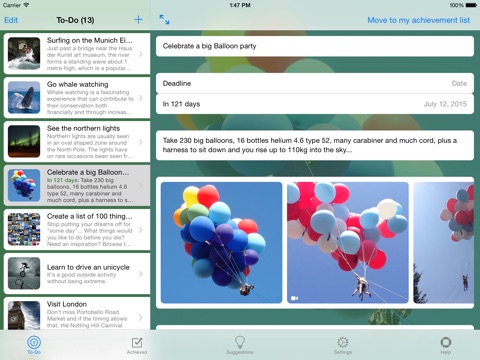Image resolution: width=480 pixels, height=360 pixels.
Task: Open the Help tab
Action: click(x=446, y=345)
